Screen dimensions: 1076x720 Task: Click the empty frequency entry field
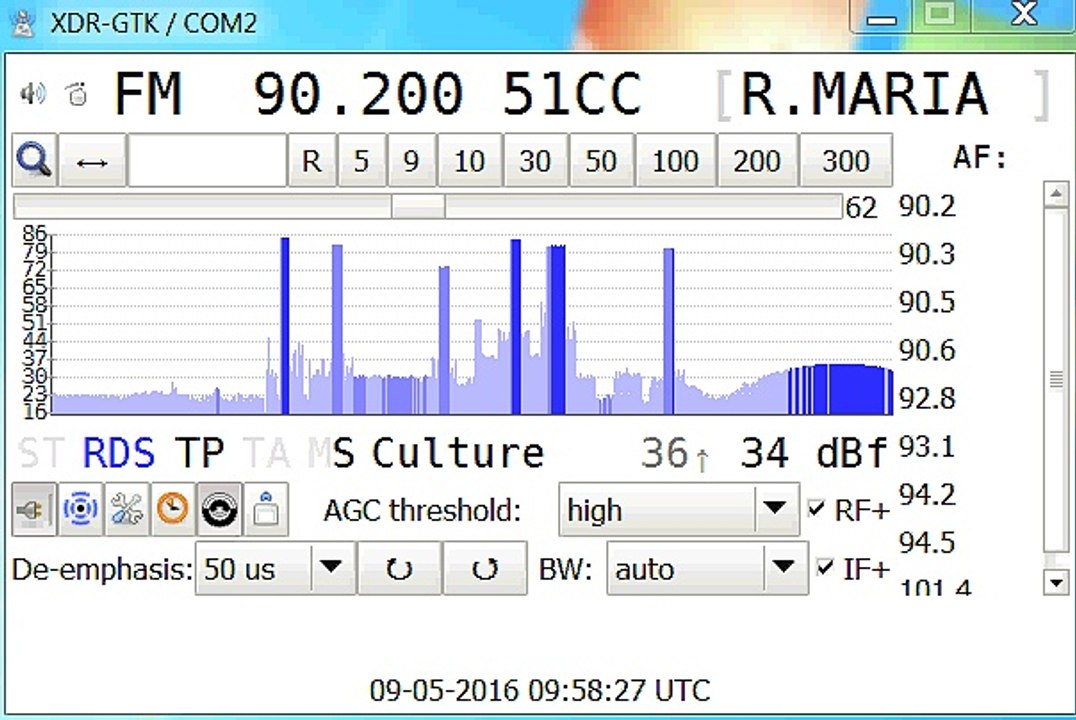coord(207,161)
